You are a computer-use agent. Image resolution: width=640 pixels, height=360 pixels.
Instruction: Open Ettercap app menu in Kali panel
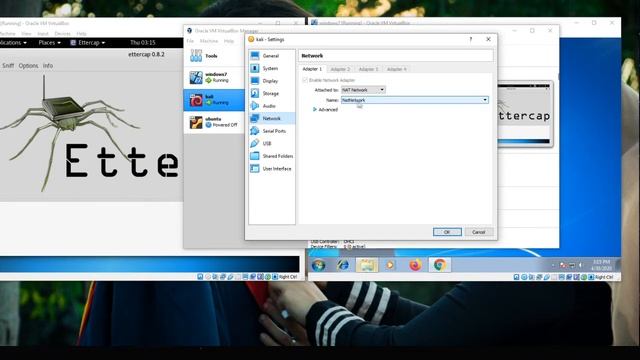click(88, 42)
